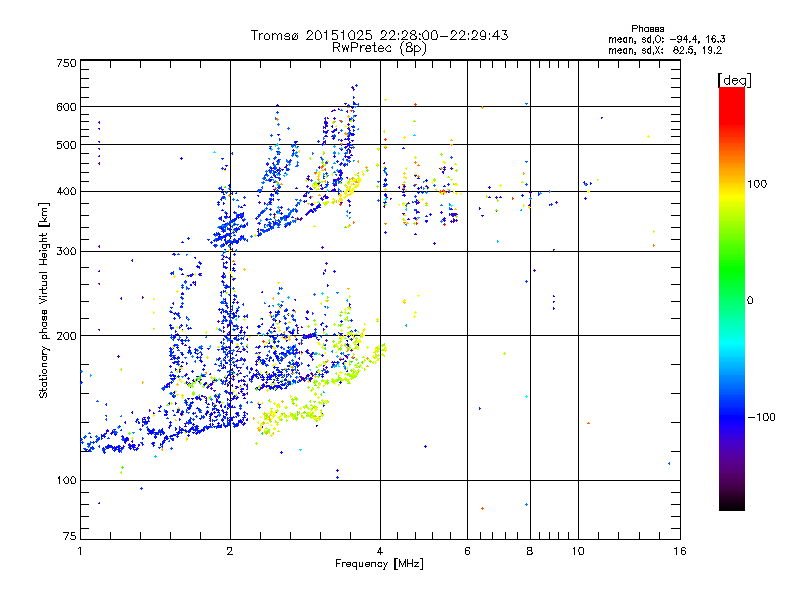Click the y-axis '75' tick label
Image resolution: width=800 pixels, height=600 pixels.
(x=70, y=536)
